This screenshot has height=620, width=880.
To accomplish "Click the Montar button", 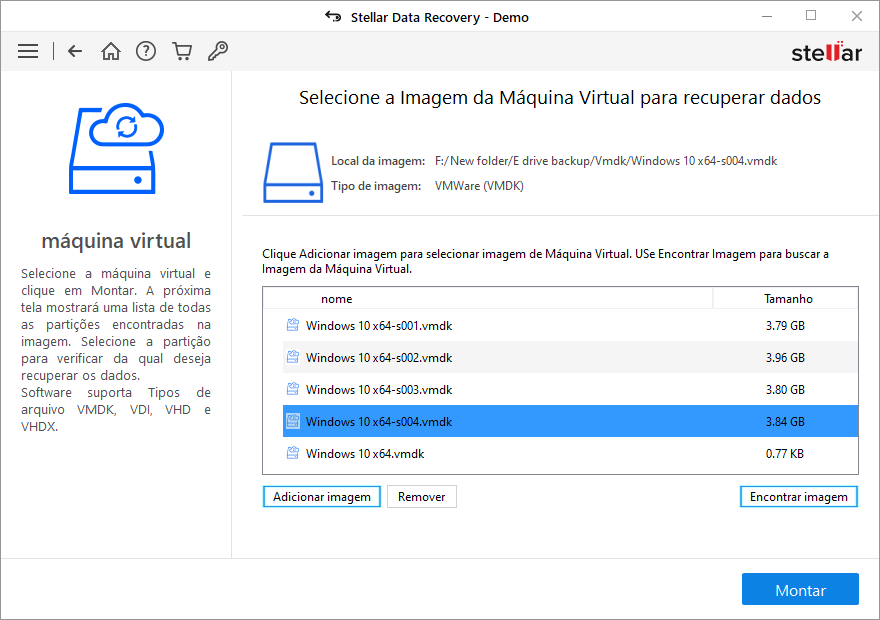I will (x=800, y=589).
